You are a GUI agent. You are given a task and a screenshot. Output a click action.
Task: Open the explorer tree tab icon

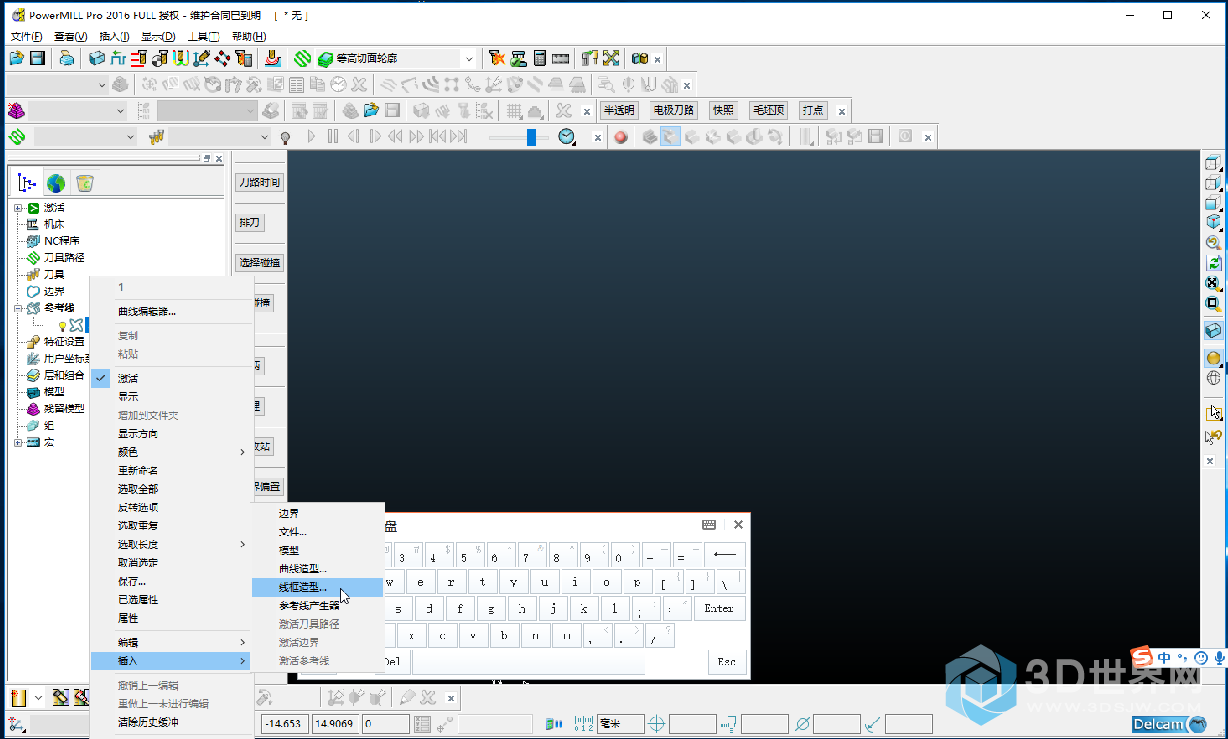point(27,183)
